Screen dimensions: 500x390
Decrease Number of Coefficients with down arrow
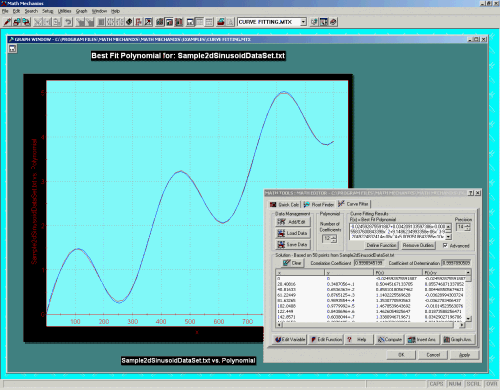[334, 240]
